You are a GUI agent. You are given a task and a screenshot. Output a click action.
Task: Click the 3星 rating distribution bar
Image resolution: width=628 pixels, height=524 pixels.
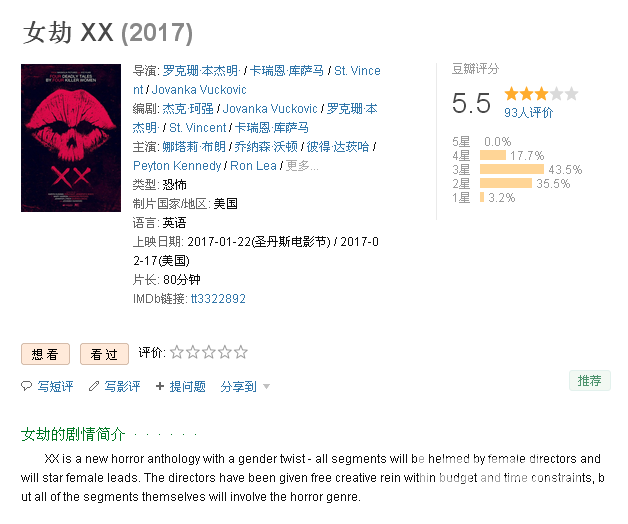511,169
